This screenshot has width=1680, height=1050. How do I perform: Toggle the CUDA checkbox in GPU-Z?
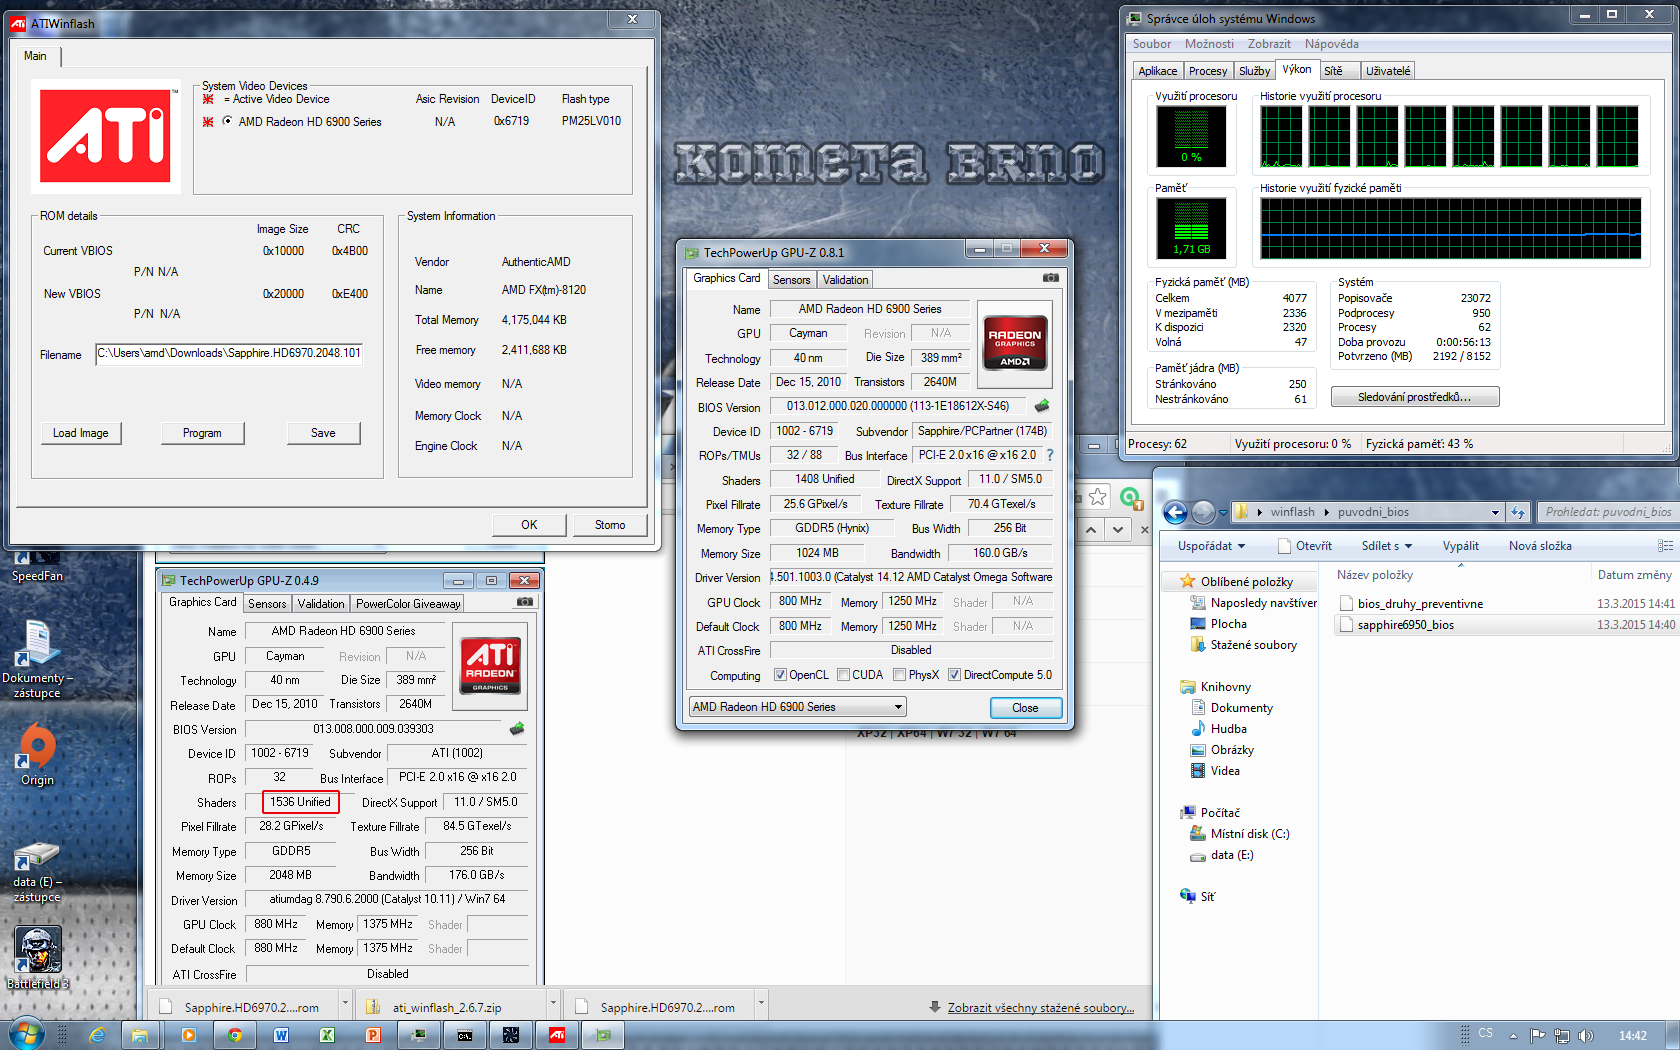[x=843, y=675]
